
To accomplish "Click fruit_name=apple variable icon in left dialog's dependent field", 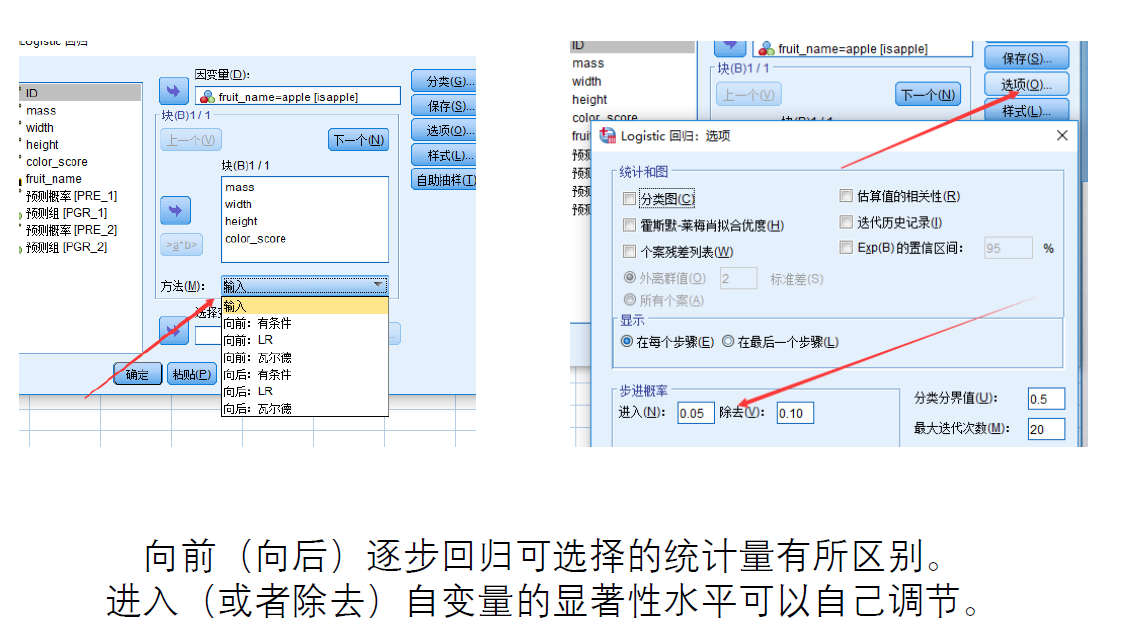I will (207, 97).
